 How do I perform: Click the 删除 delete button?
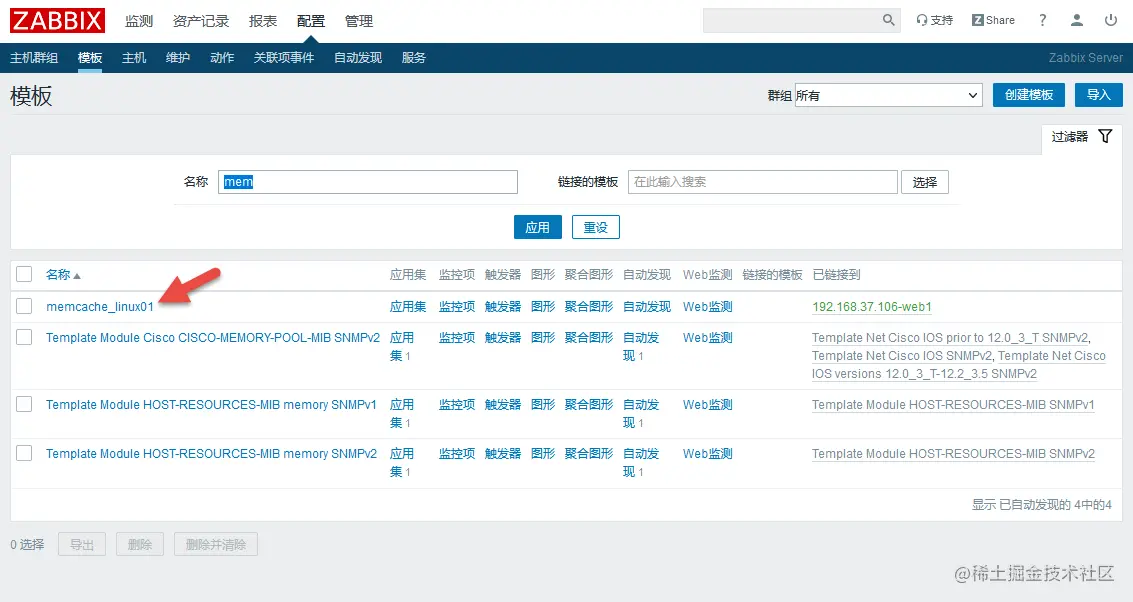pyautogui.click(x=139, y=544)
